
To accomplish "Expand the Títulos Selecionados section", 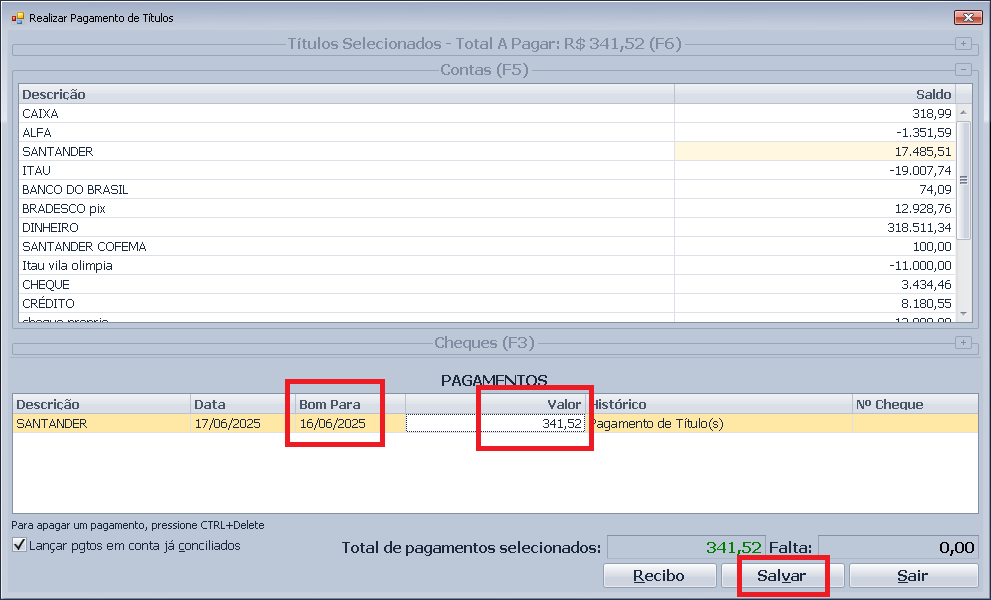I will pos(963,44).
